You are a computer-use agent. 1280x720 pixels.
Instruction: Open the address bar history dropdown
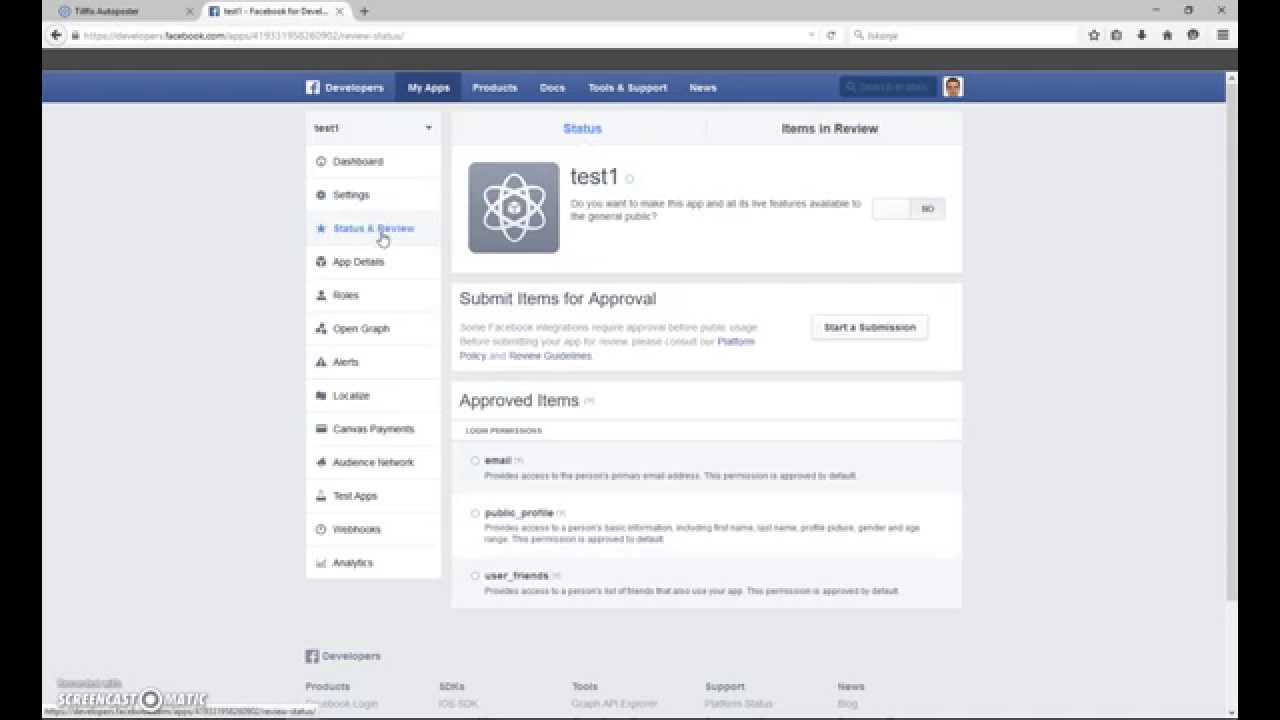click(x=811, y=35)
